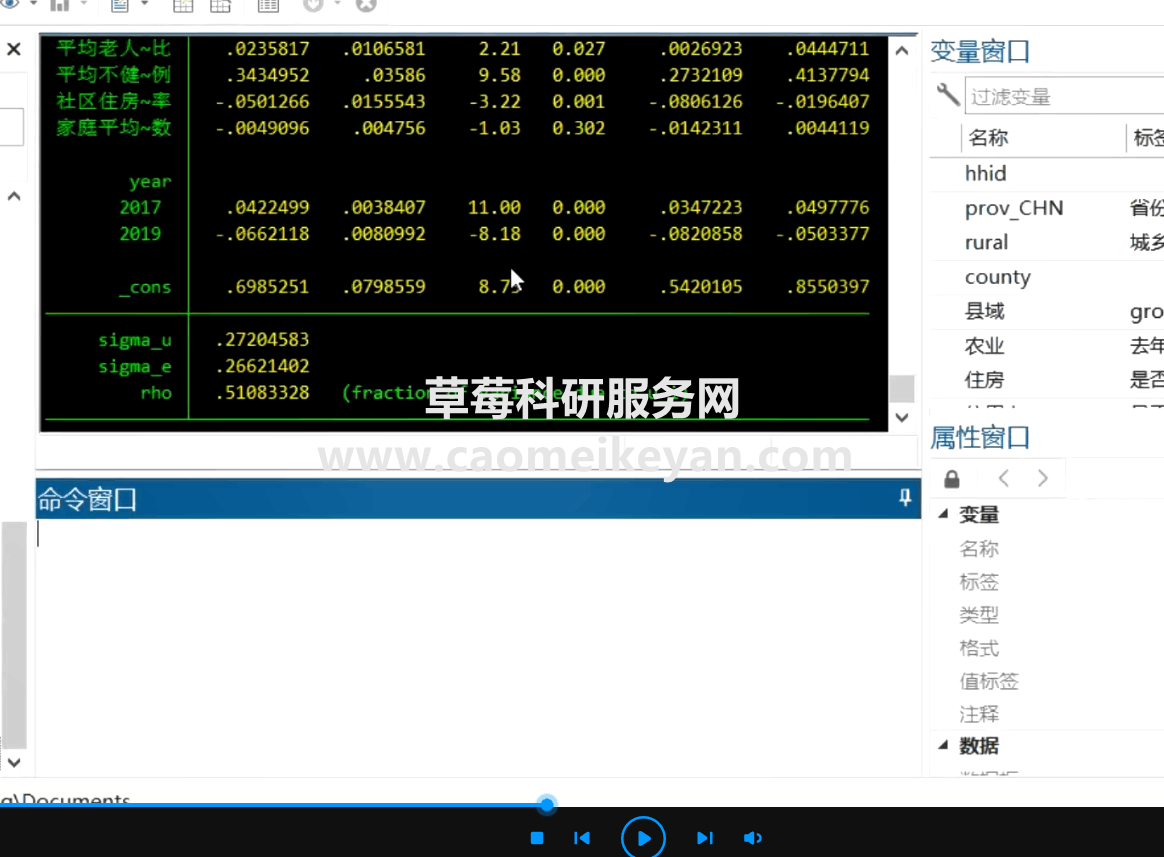
Task: Skip to the previous video track
Action: 582,838
